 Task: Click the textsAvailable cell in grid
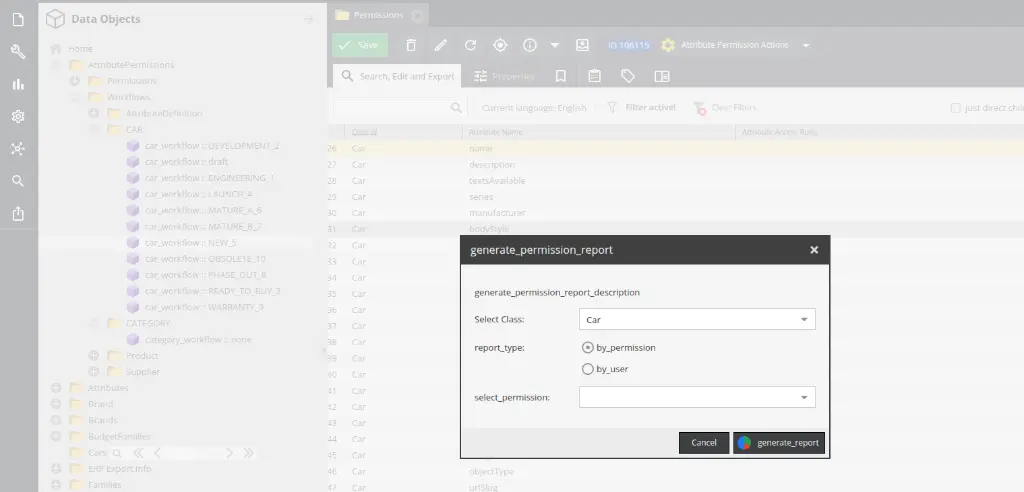point(497,180)
